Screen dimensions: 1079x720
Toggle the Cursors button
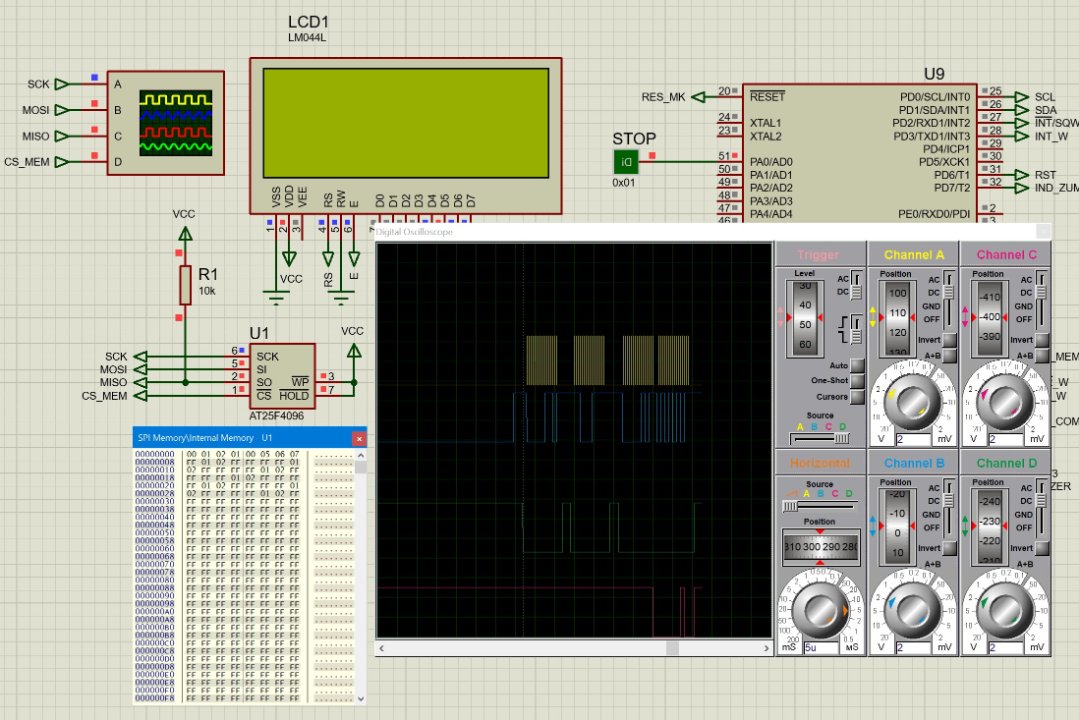(857, 397)
